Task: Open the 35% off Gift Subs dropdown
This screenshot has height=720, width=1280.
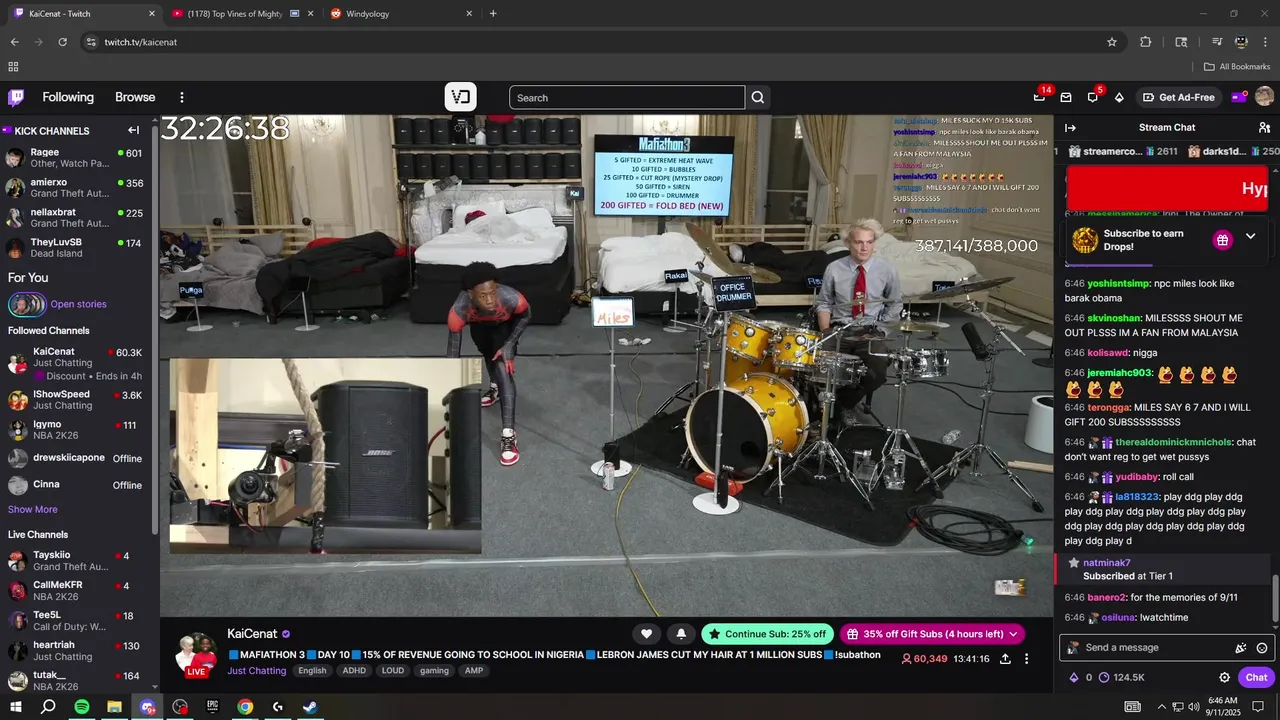Action: [x=933, y=633]
